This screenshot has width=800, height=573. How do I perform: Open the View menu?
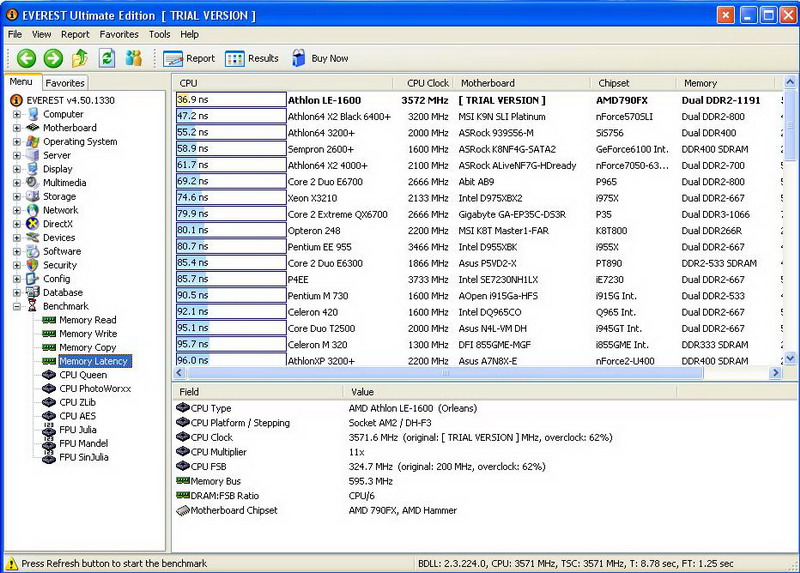[41, 34]
